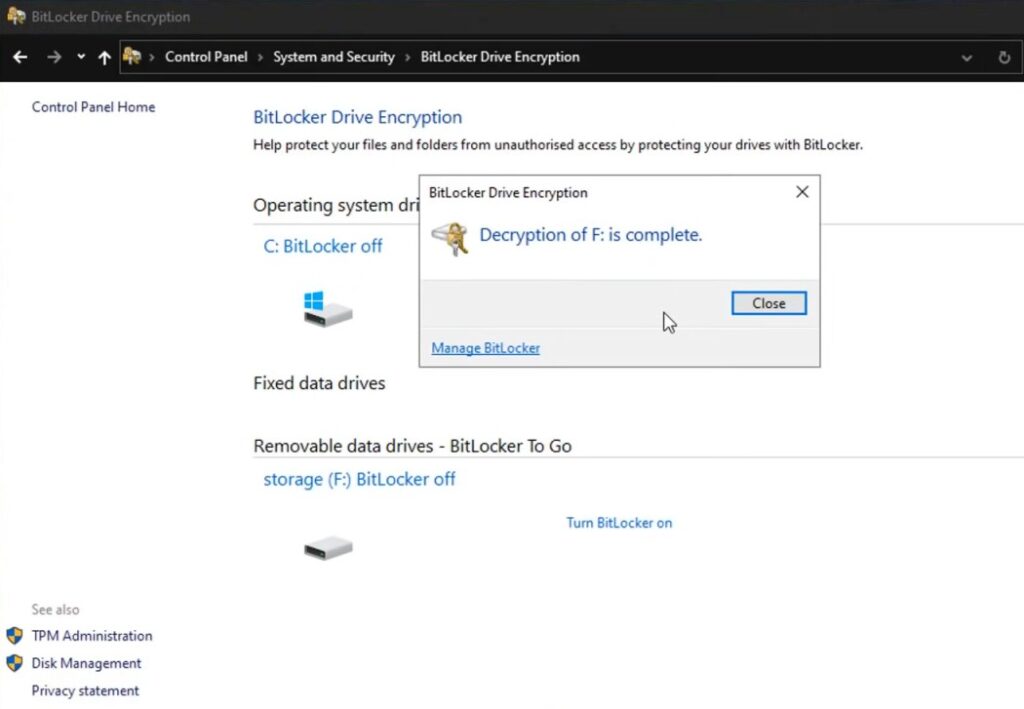This screenshot has height=709, width=1024.
Task: Click the address bar BitLocker keys icon
Action: point(132,56)
